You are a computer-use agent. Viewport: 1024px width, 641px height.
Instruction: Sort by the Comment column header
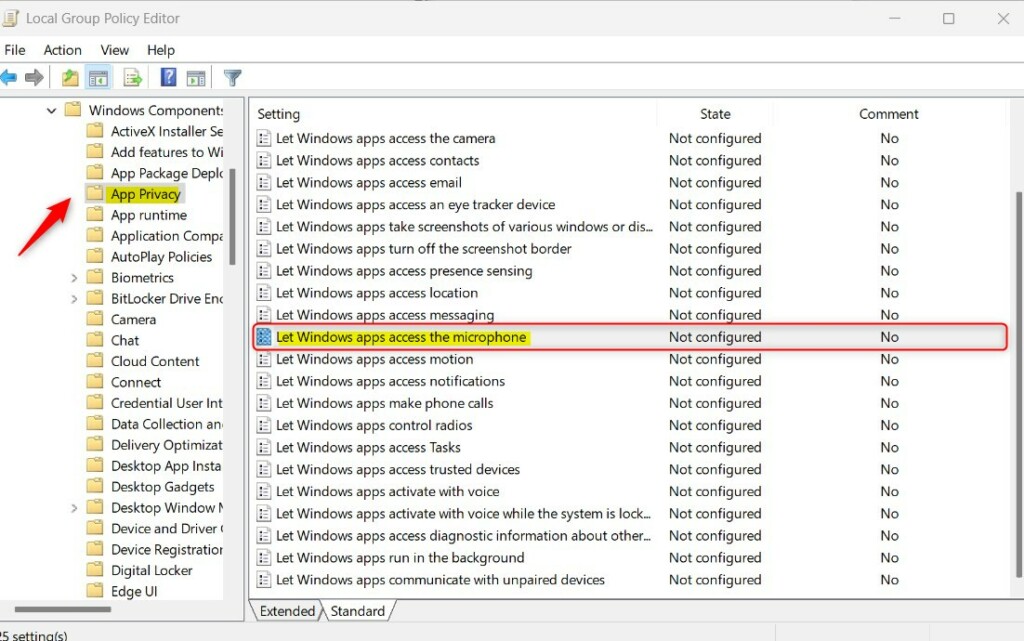tap(889, 114)
